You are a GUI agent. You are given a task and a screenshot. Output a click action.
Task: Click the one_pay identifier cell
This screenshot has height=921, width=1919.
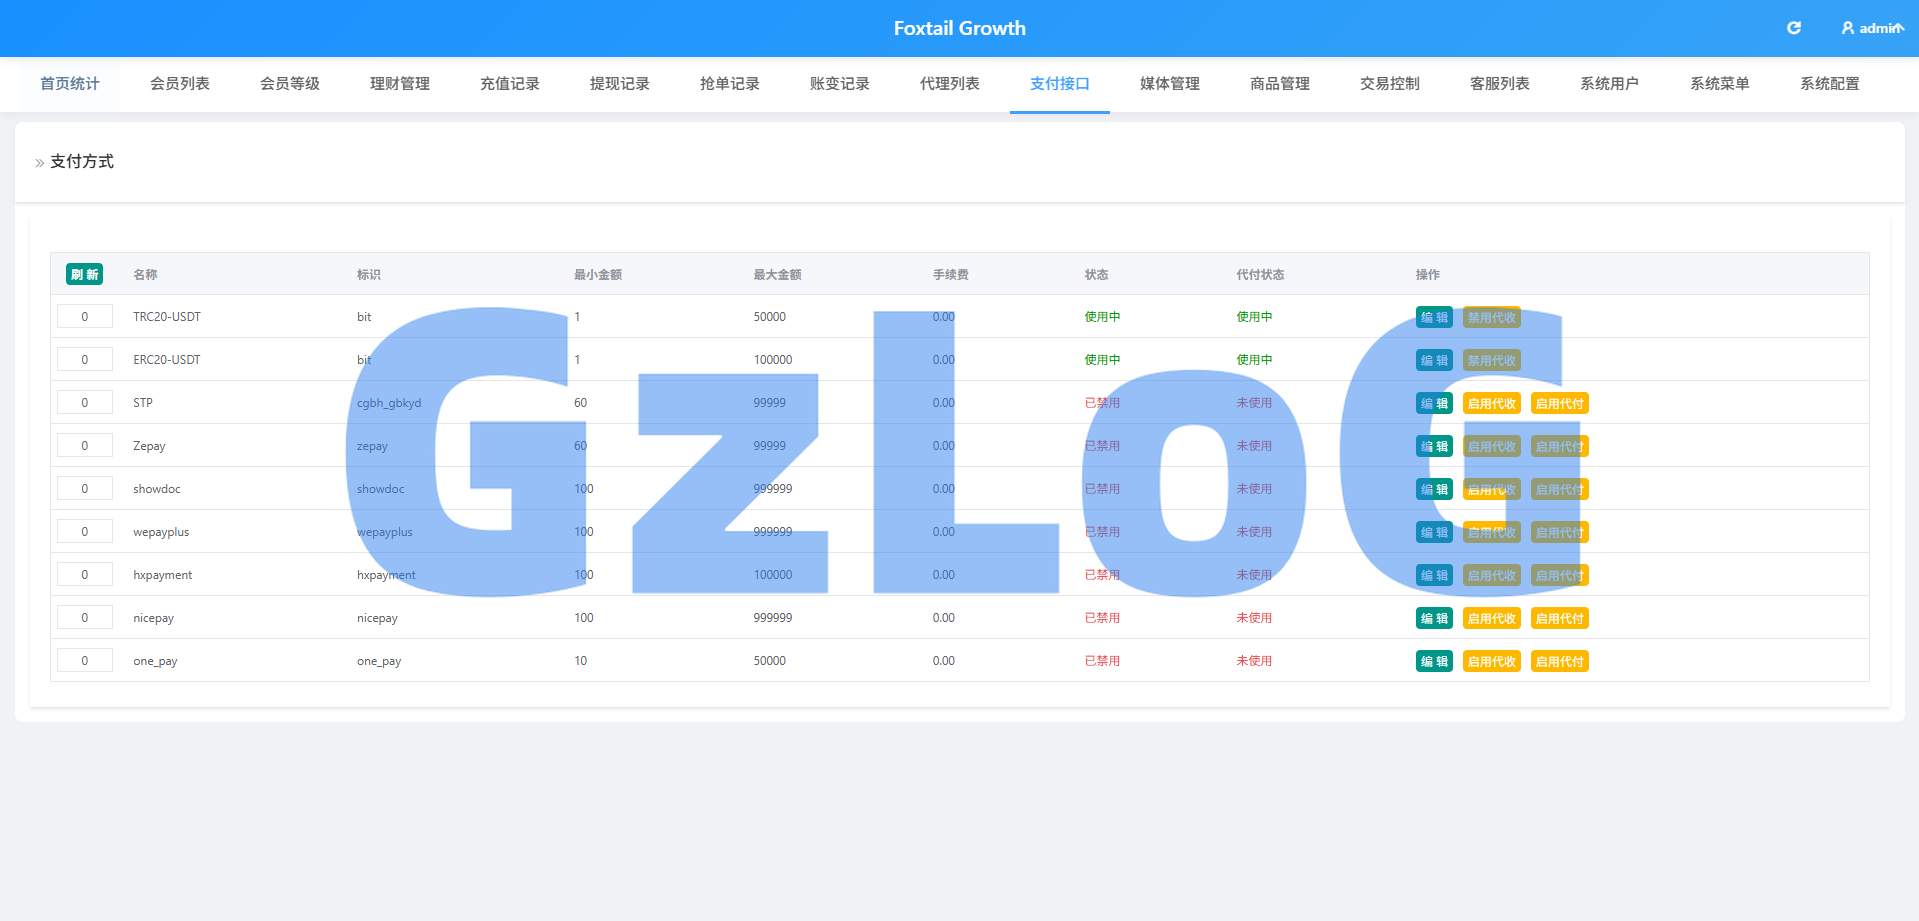click(379, 661)
